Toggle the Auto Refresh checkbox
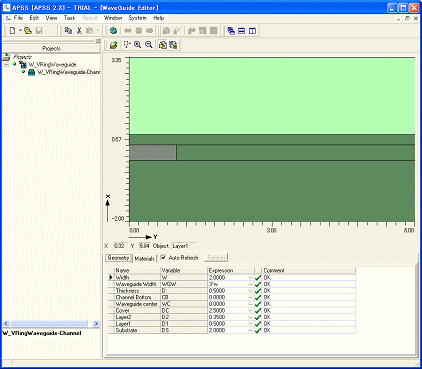Screen dimensions: 422x369 click(163, 257)
